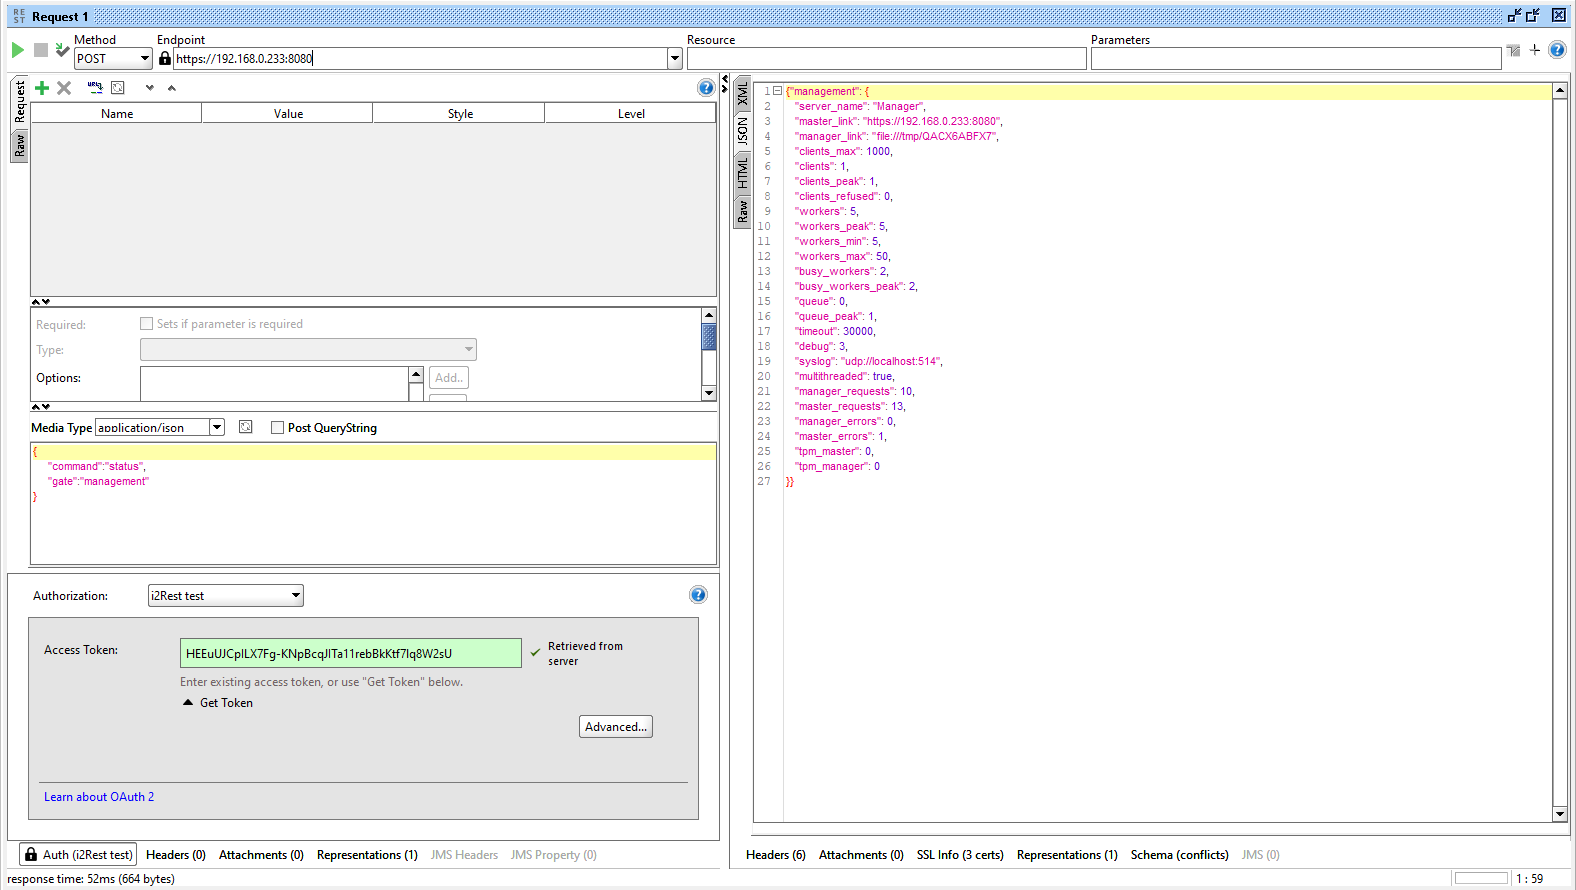Click the Add.. options button
Image resolution: width=1576 pixels, height=890 pixels.
pyautogui.click(x=449, y=378)
